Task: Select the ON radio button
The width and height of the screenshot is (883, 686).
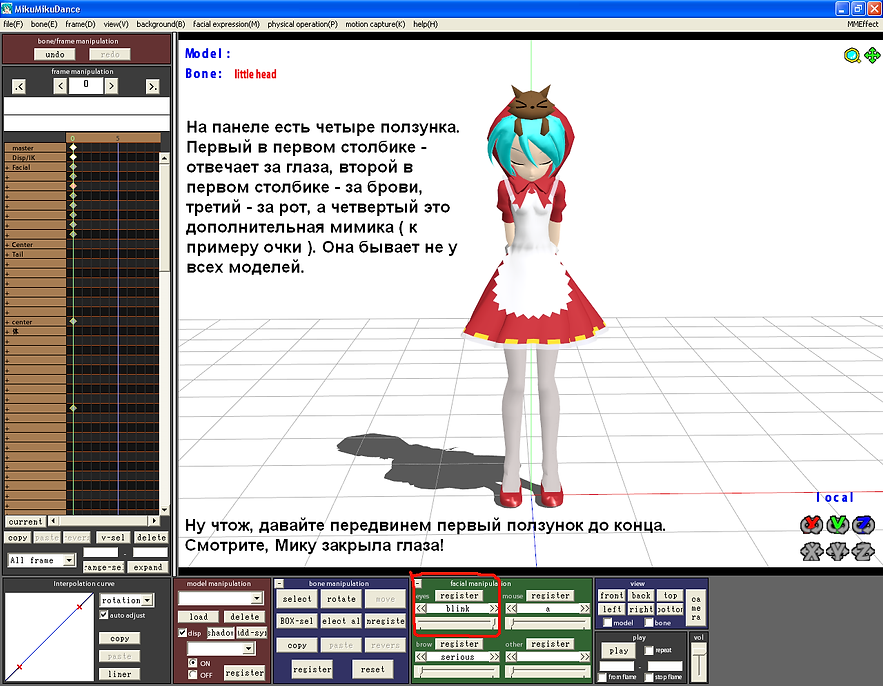Action: [x=193, y=662]
